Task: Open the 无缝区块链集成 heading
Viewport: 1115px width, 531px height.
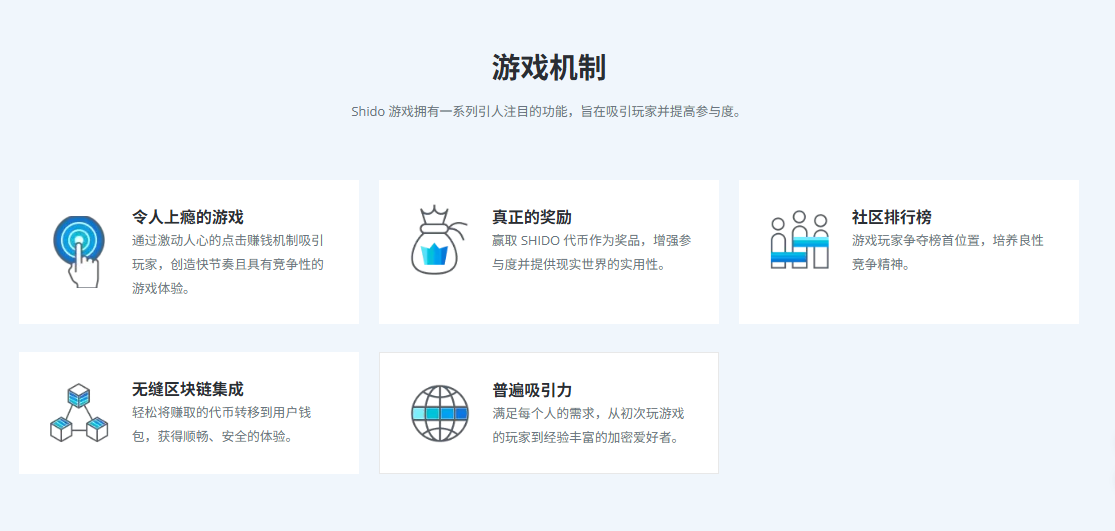Action: point(188,389)
